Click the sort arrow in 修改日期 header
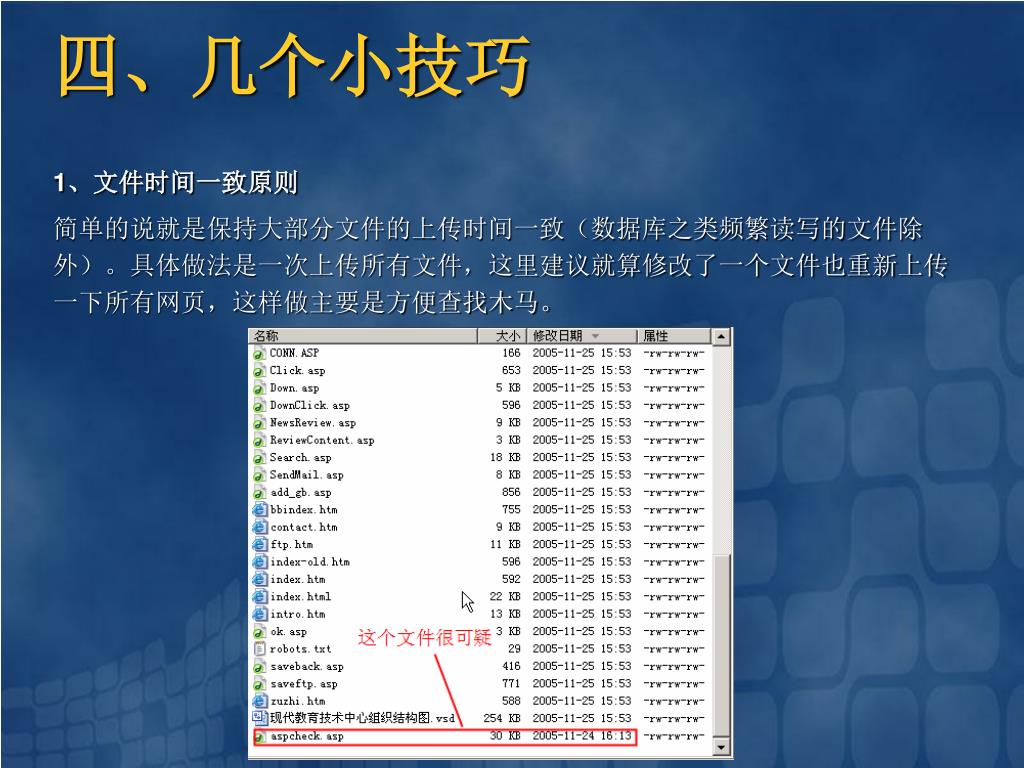Screen dimensions: 1024x768 click(x=595, y=336)
